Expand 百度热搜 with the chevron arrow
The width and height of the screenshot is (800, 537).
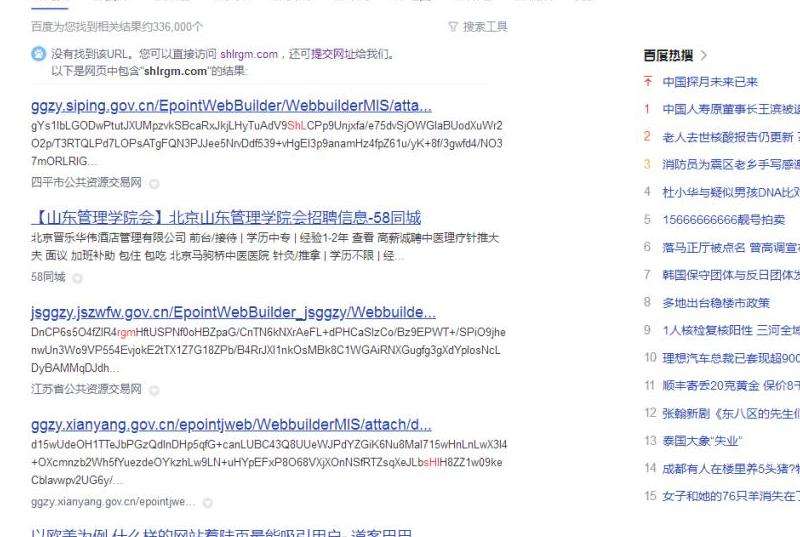(704, 56)
